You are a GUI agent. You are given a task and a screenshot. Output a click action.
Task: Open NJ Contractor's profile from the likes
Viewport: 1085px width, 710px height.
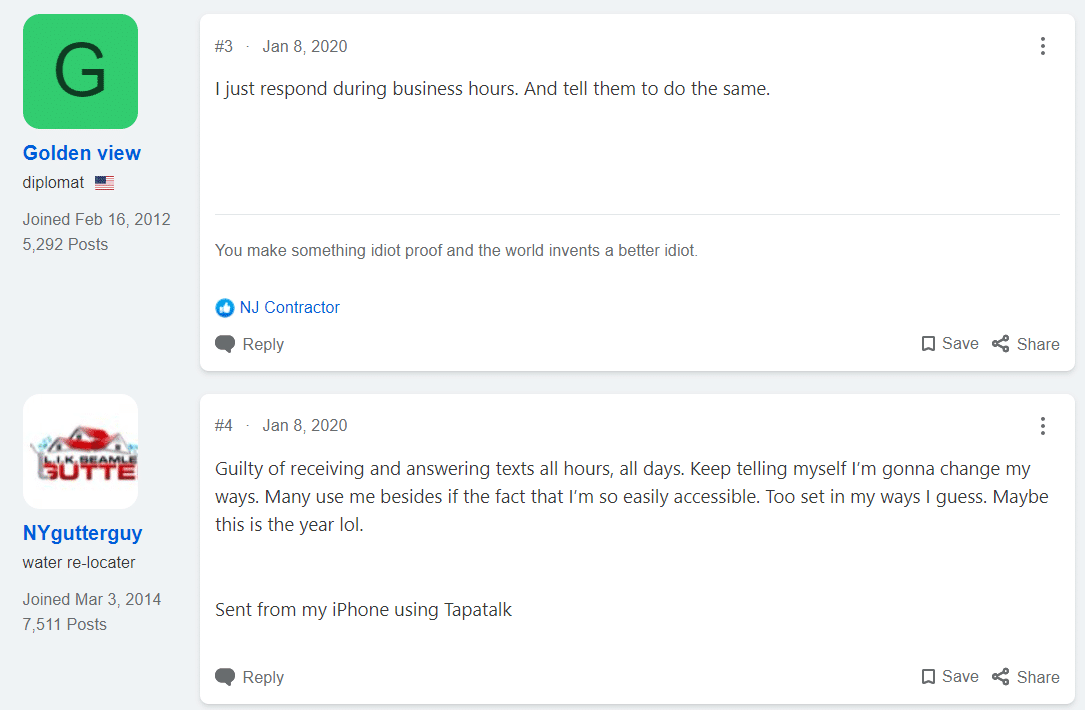(289, 307)
